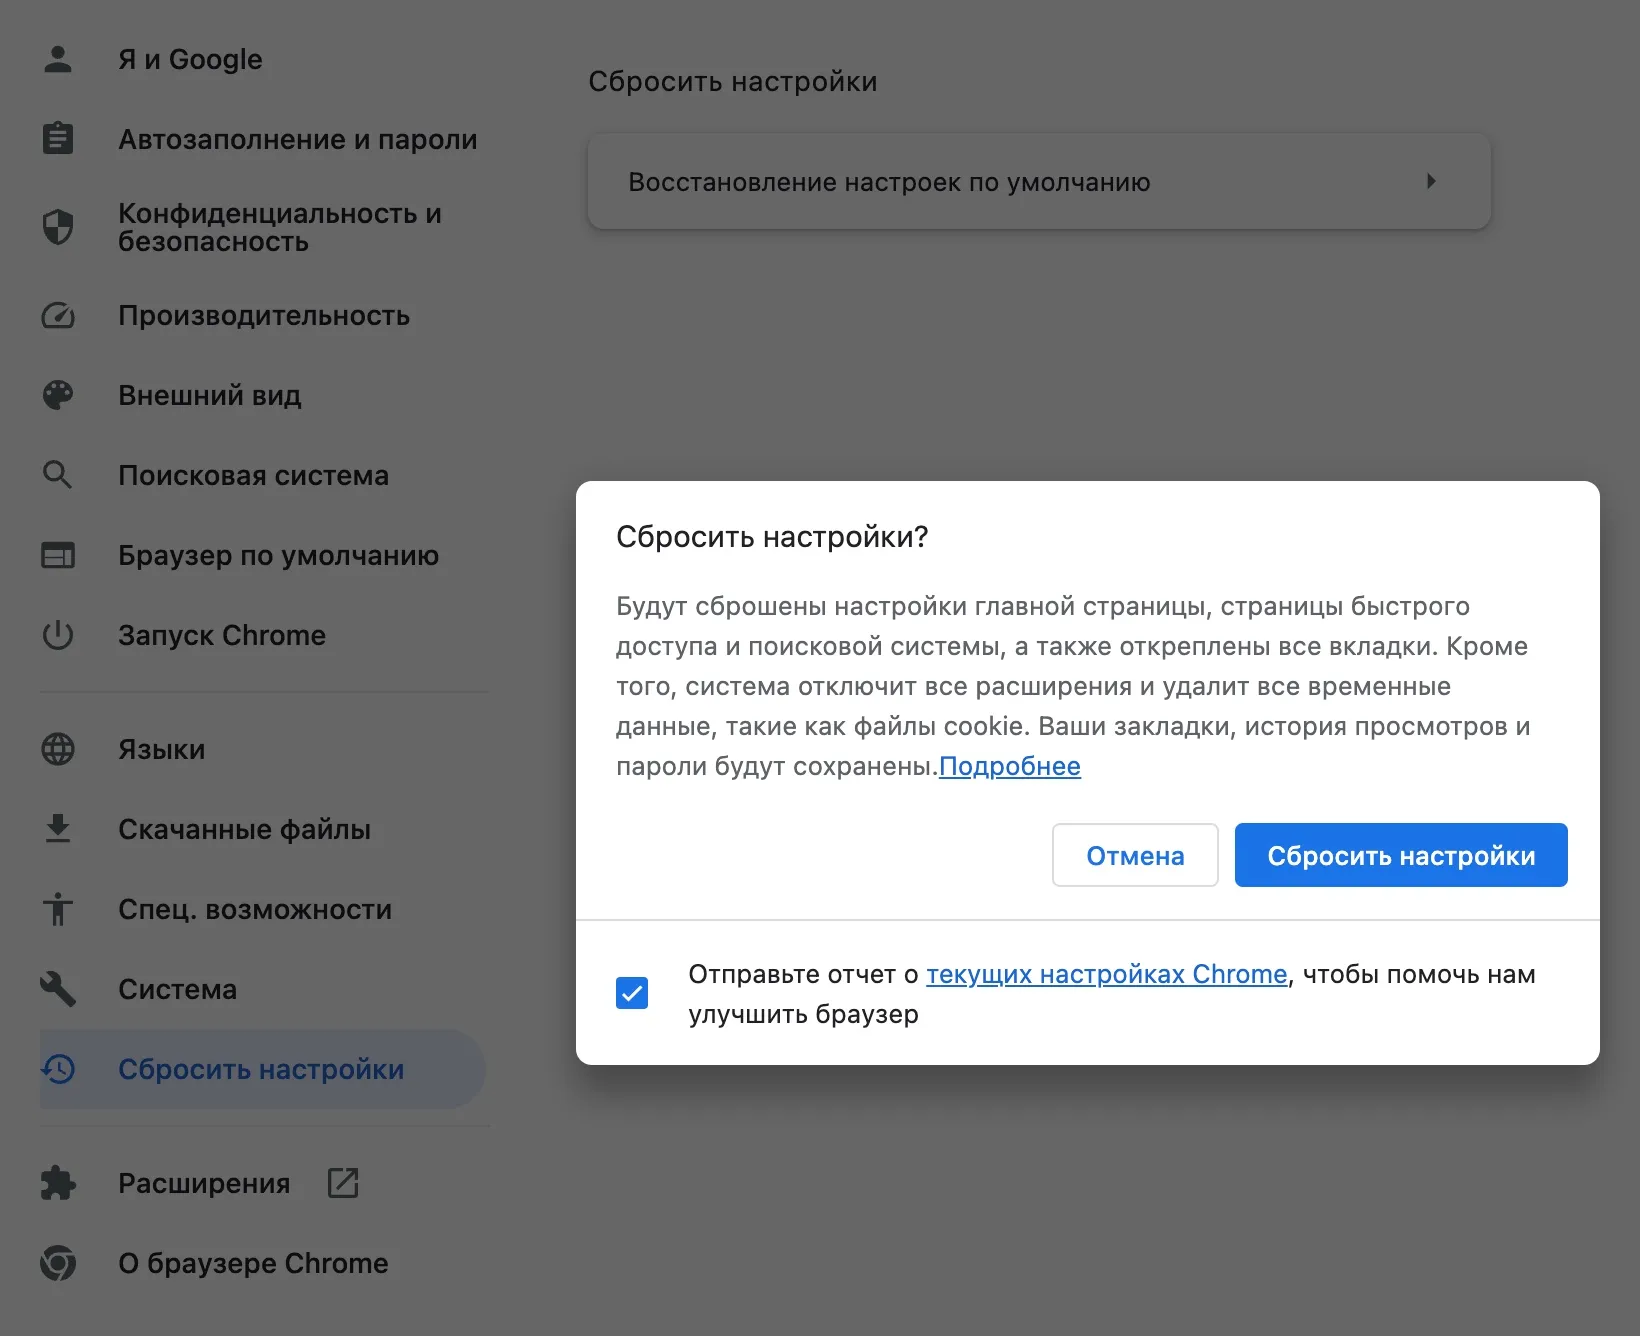Click the accessibility icon for Спец. возможности

(58, 909)
